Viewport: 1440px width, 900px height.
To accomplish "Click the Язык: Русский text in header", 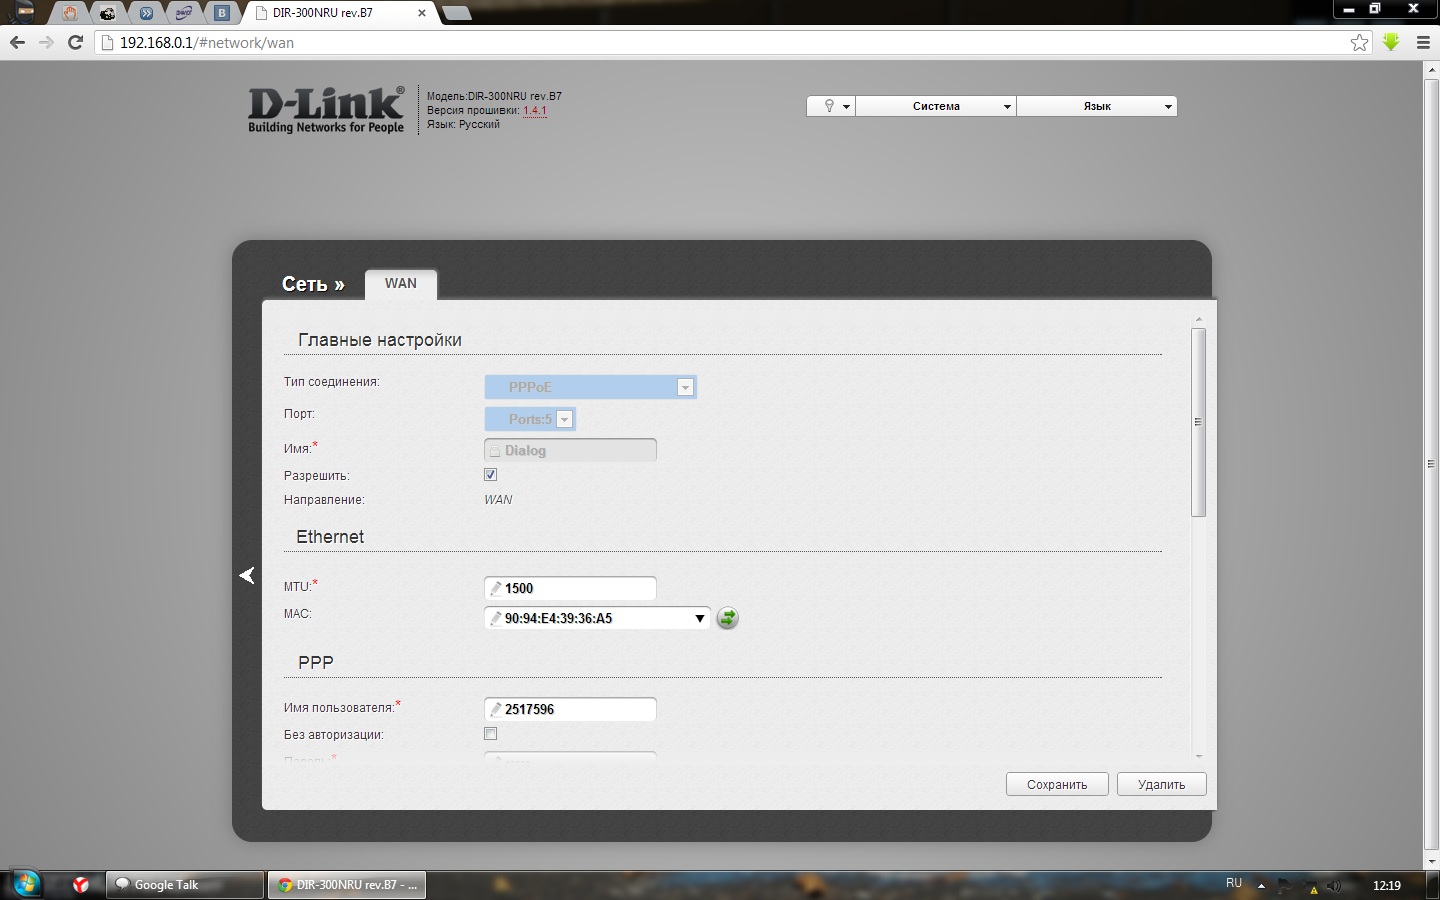I will coord(463,125).
